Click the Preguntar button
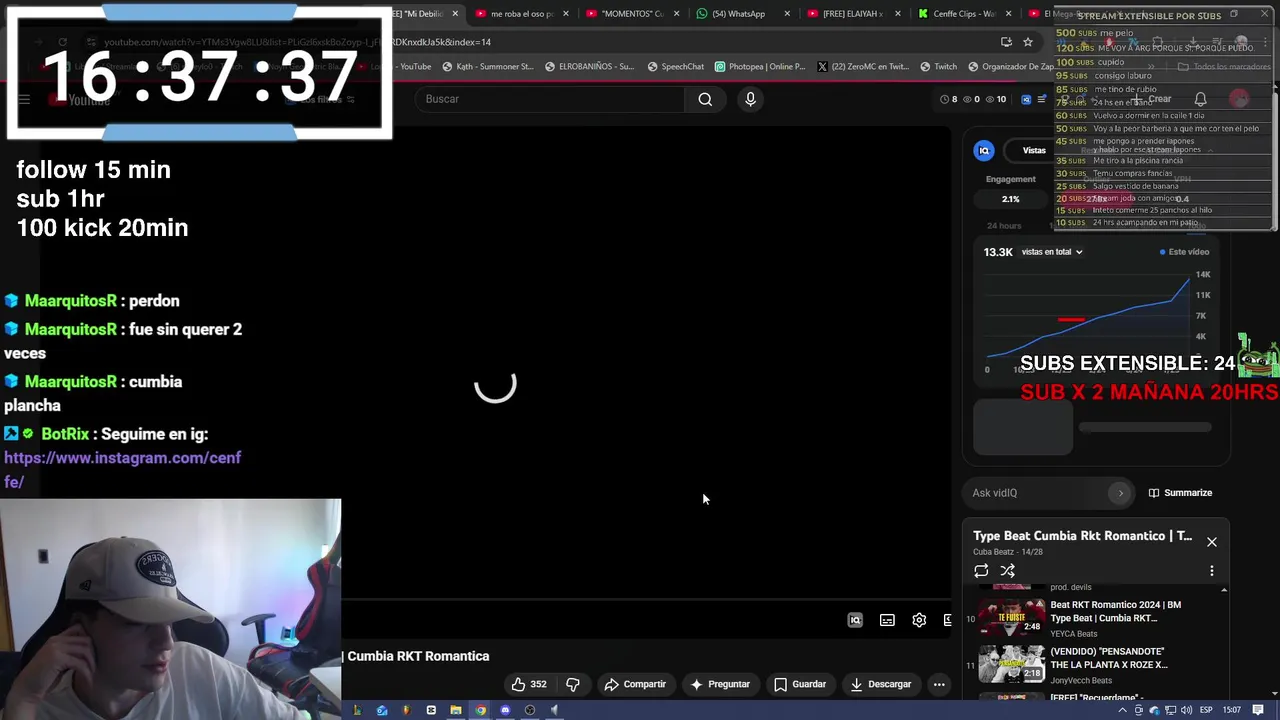 (x=720, y=684)
